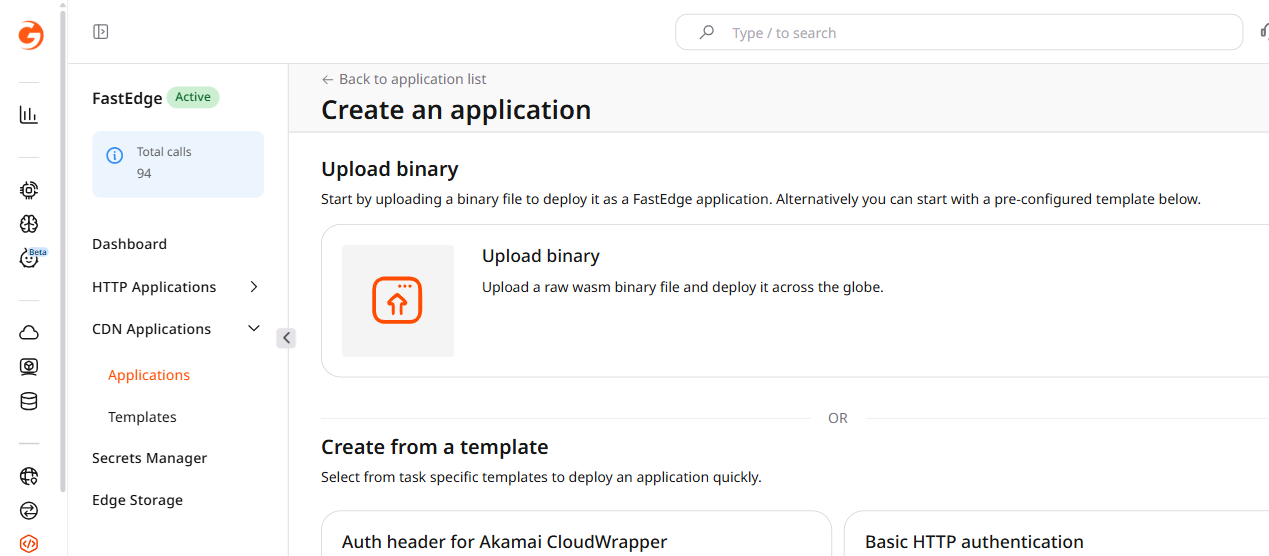Open the circular arrows exchange icon

(29, 510)
